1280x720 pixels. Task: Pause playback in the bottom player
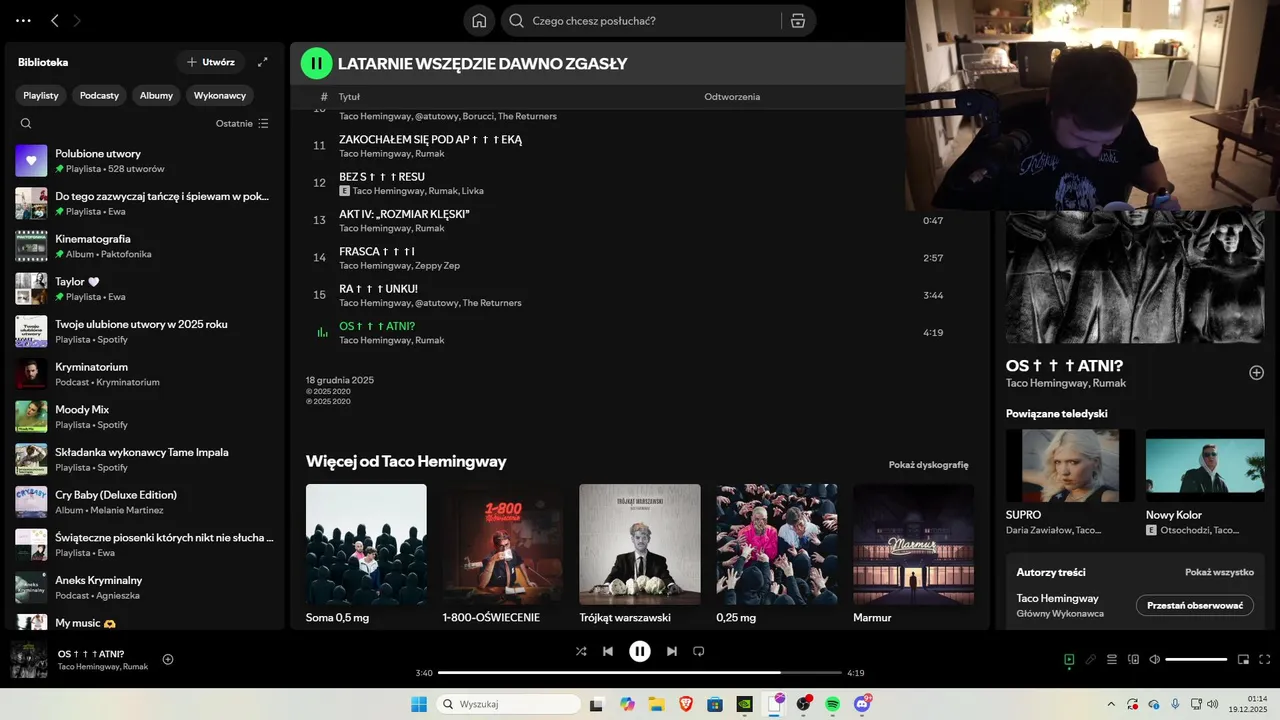(x=640, y=651)
